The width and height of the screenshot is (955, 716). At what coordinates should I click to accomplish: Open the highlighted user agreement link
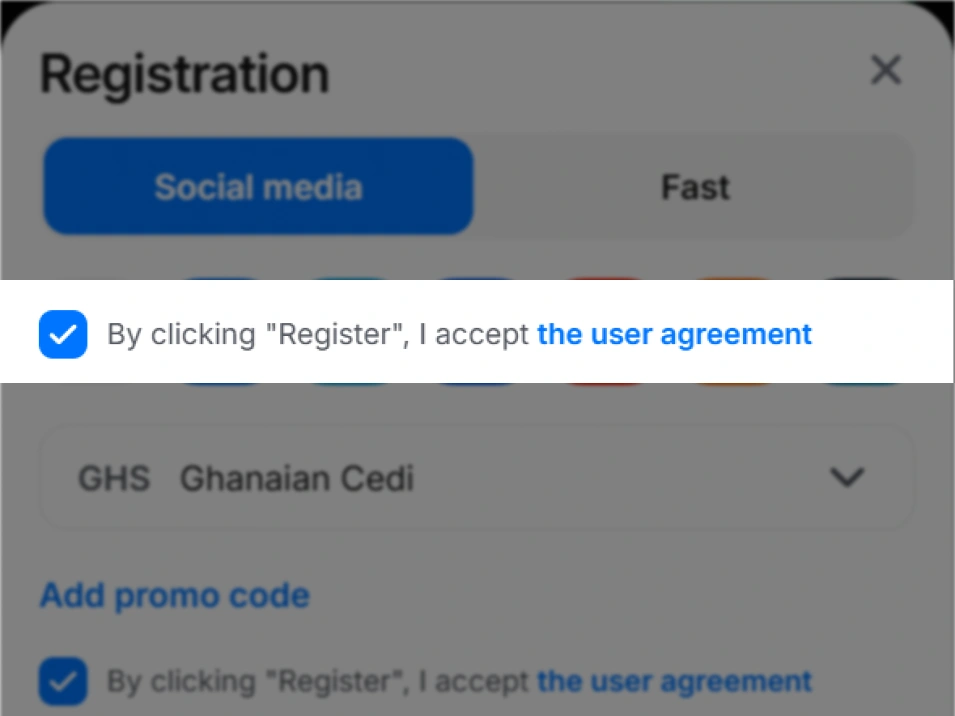coord(674,334)
